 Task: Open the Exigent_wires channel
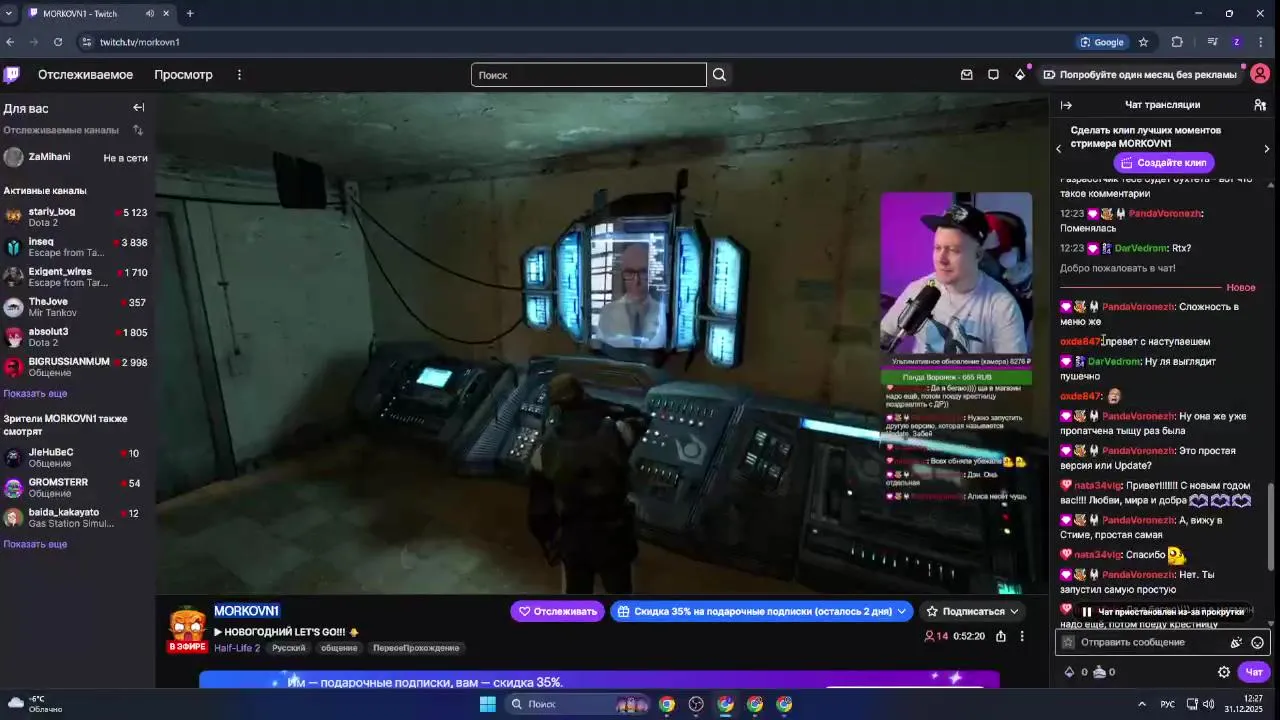(77, 277)
